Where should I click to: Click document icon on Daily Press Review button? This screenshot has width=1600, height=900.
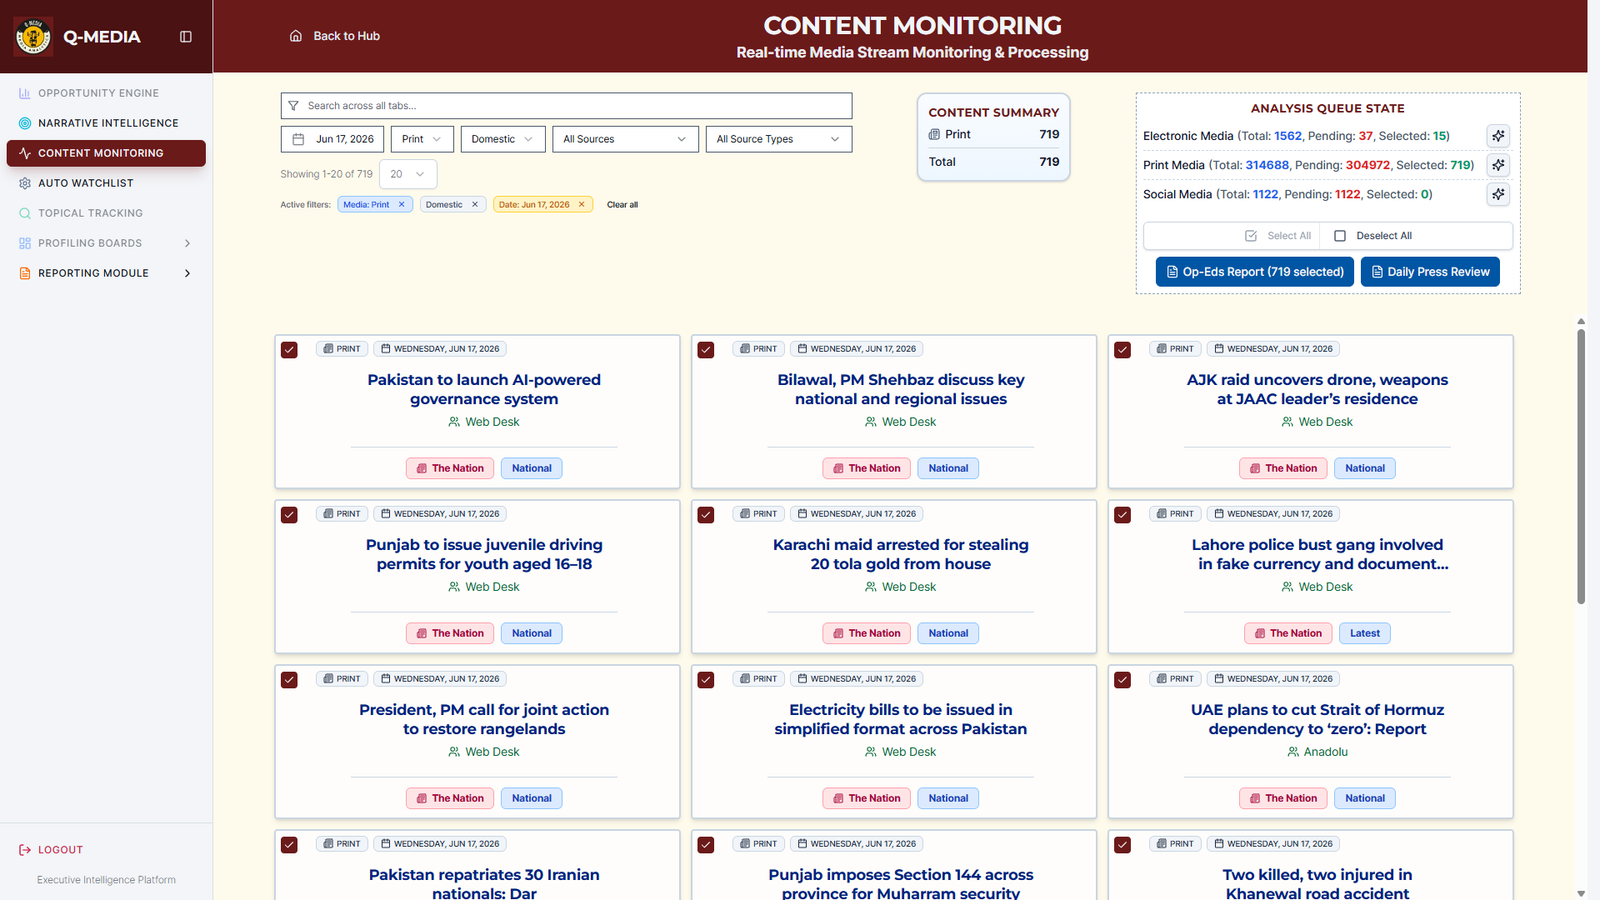(x=1377, y=272)
